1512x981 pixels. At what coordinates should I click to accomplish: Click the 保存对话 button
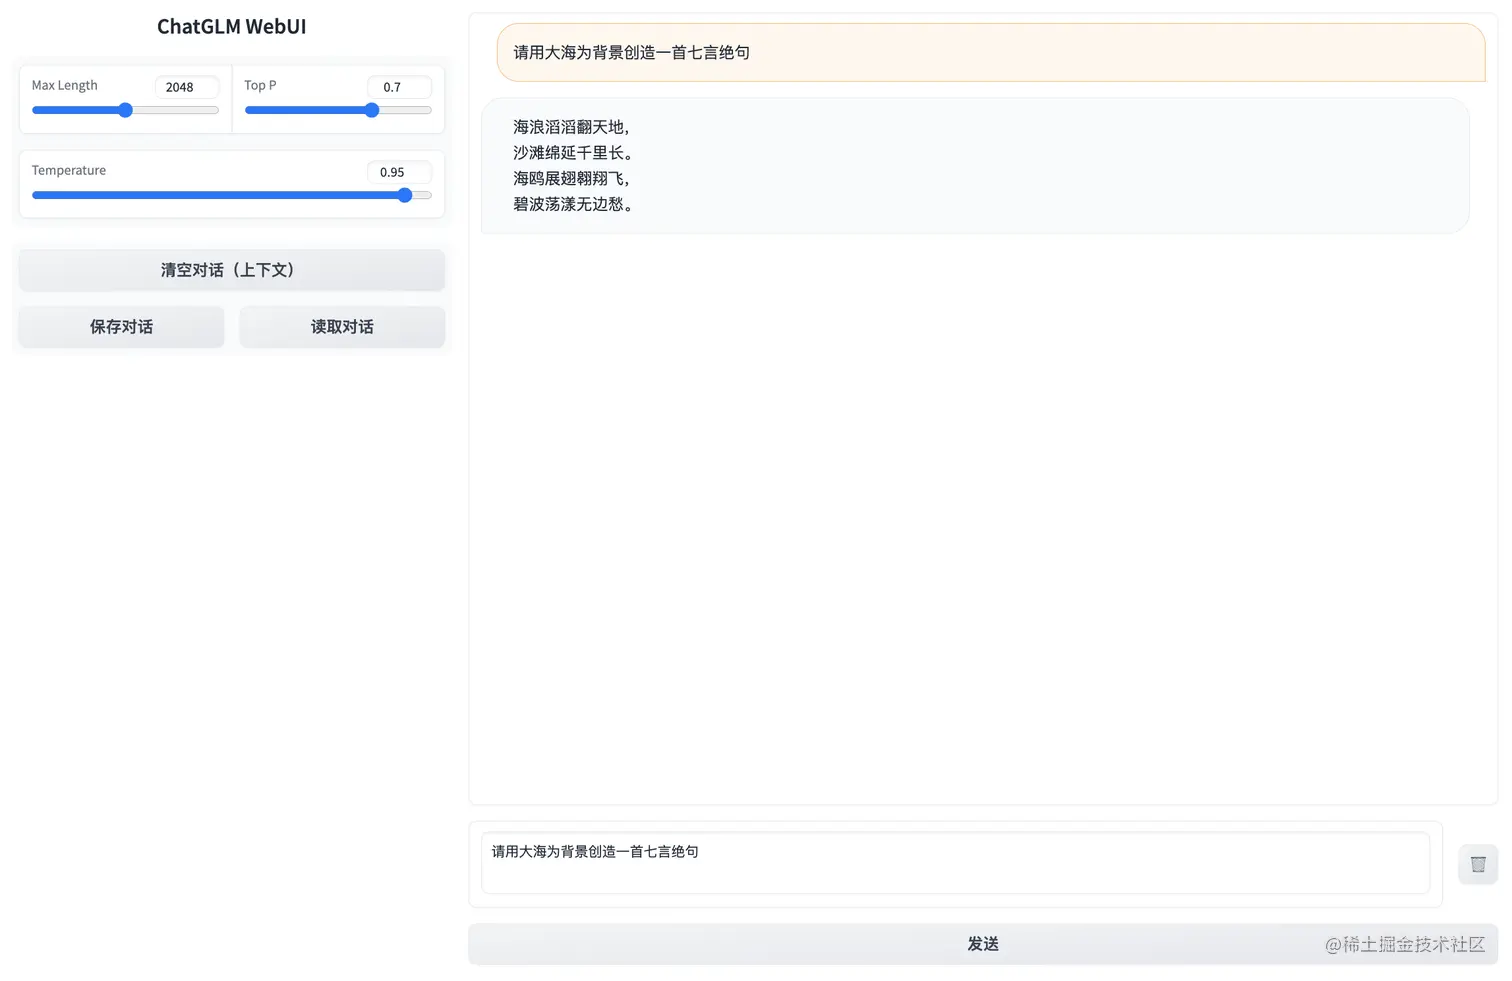click(122, 327)
